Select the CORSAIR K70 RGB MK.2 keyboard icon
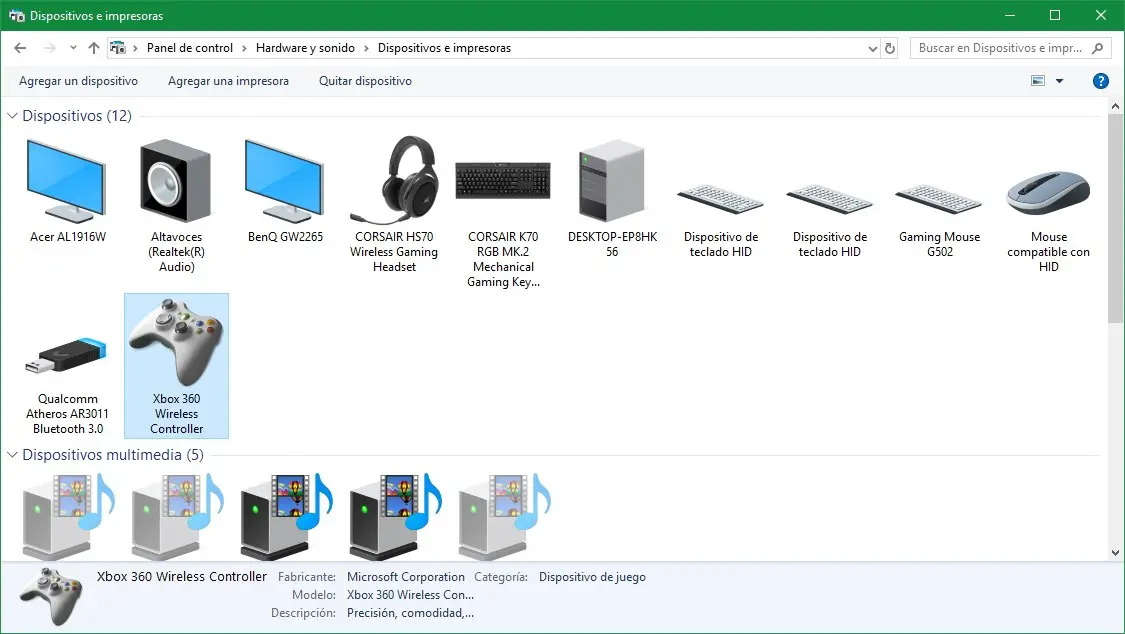Screen dimensions: 1125x634 tap(503, 181)
